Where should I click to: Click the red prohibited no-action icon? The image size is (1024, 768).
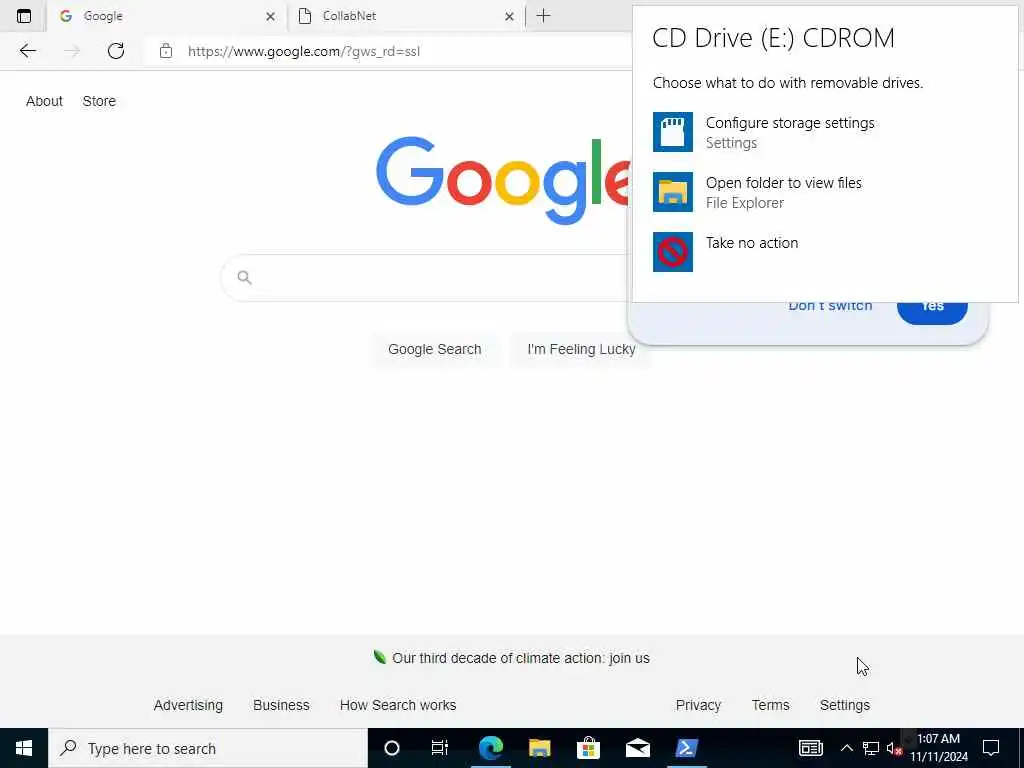673,251
